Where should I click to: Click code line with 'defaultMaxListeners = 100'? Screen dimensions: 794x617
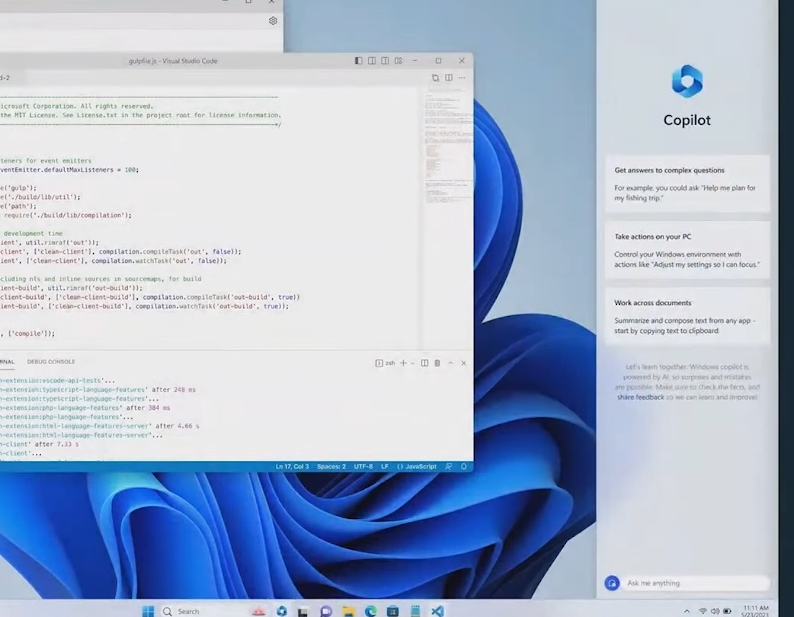point(69,170)
